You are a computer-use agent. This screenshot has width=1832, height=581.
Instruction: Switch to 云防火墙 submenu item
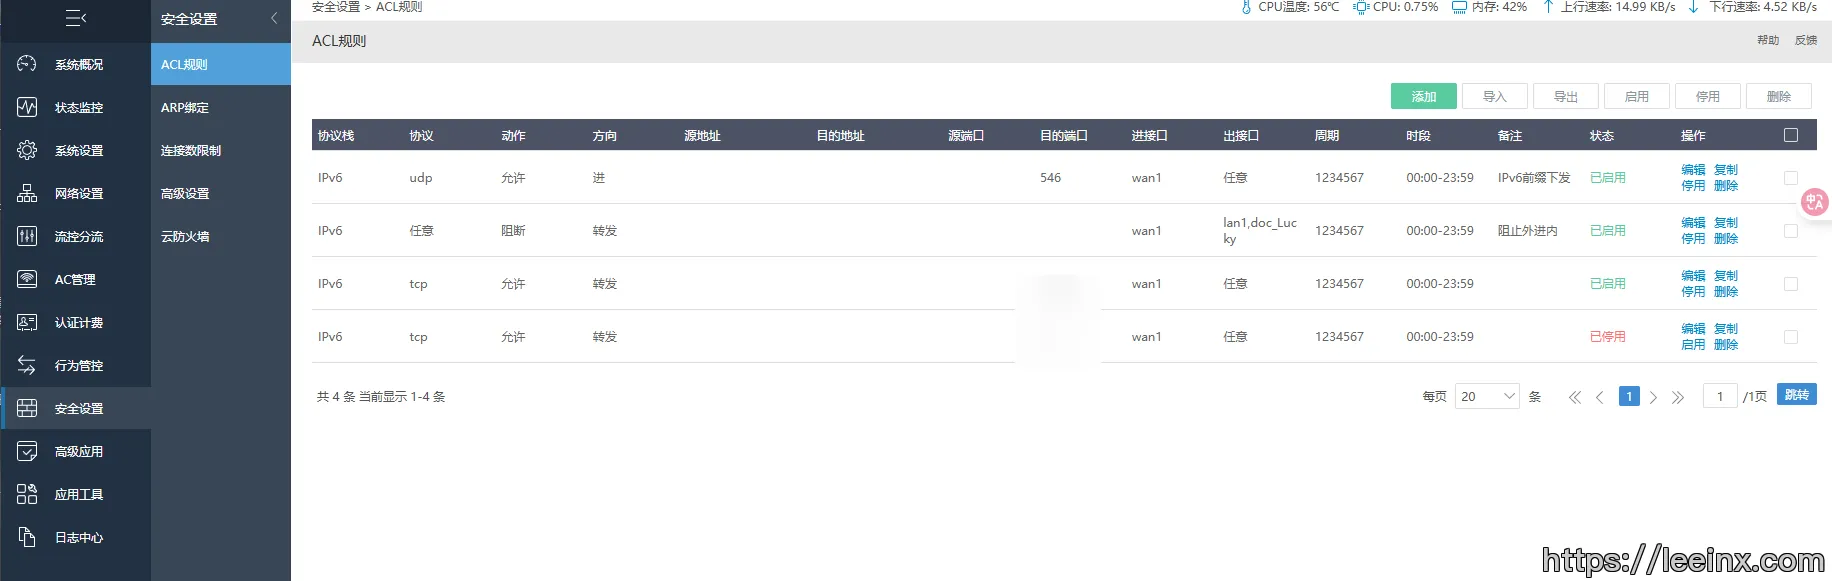coord(185,236)
